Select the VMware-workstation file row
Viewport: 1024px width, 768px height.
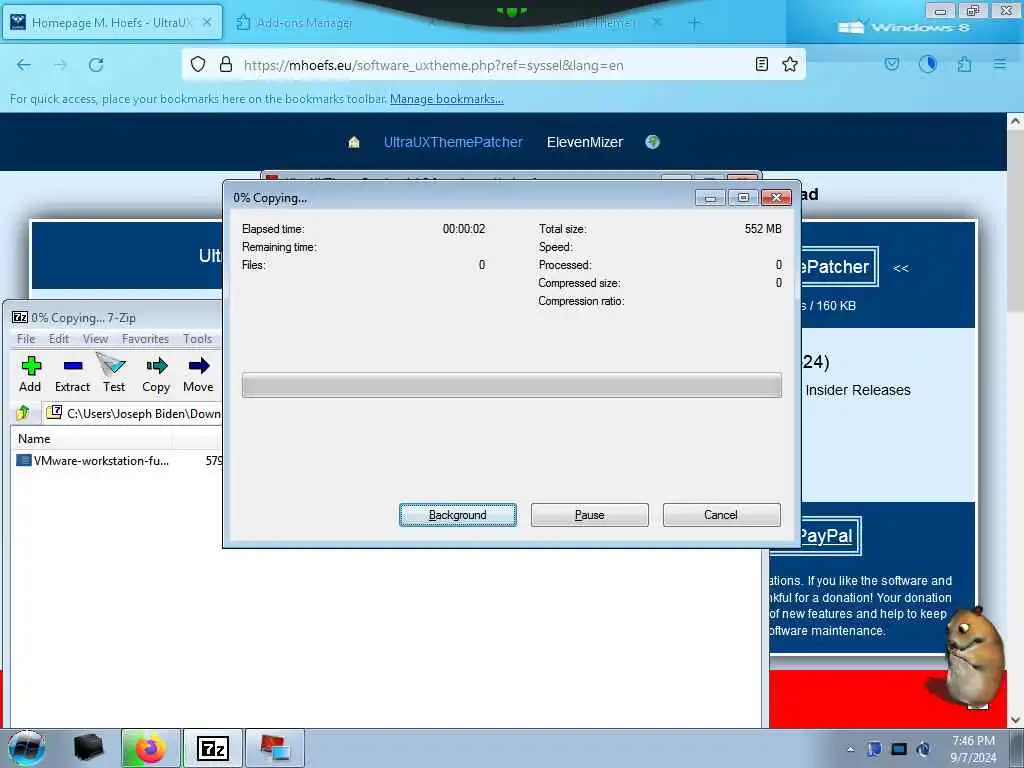point(118,460)
